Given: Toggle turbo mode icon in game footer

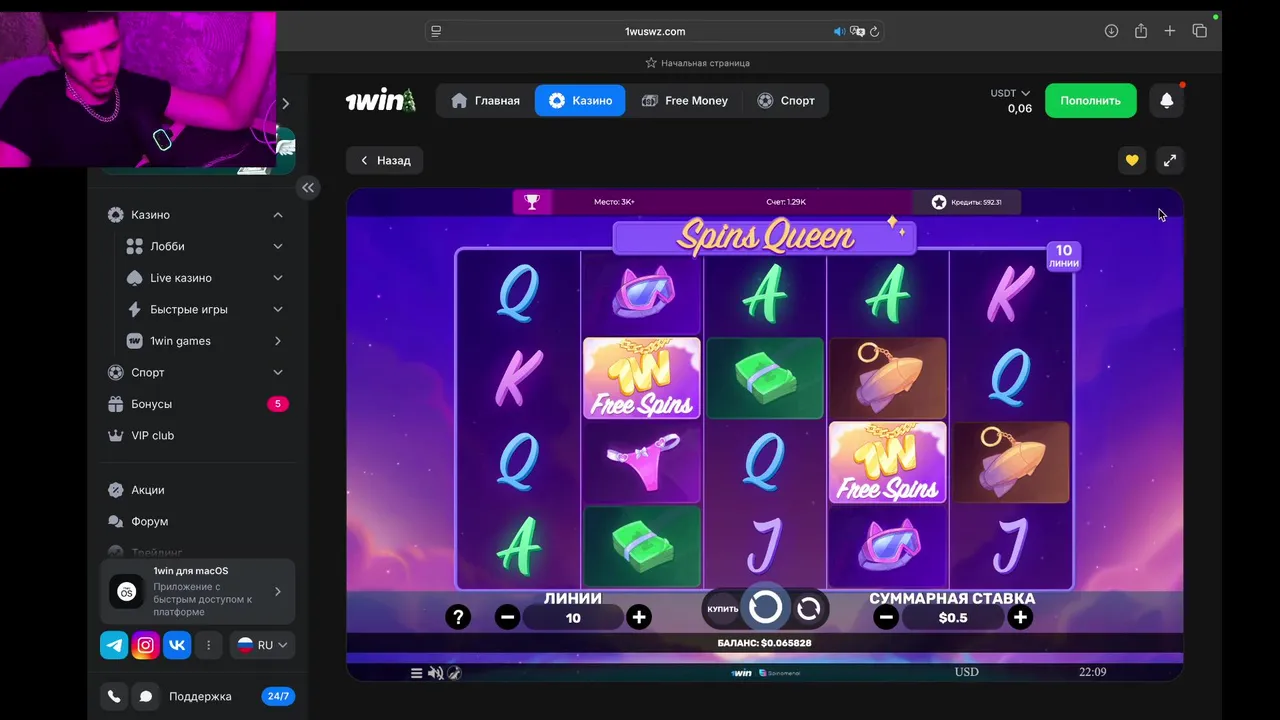Looking at the screenshot, I should pyautogui.click(x=454, y=673).
